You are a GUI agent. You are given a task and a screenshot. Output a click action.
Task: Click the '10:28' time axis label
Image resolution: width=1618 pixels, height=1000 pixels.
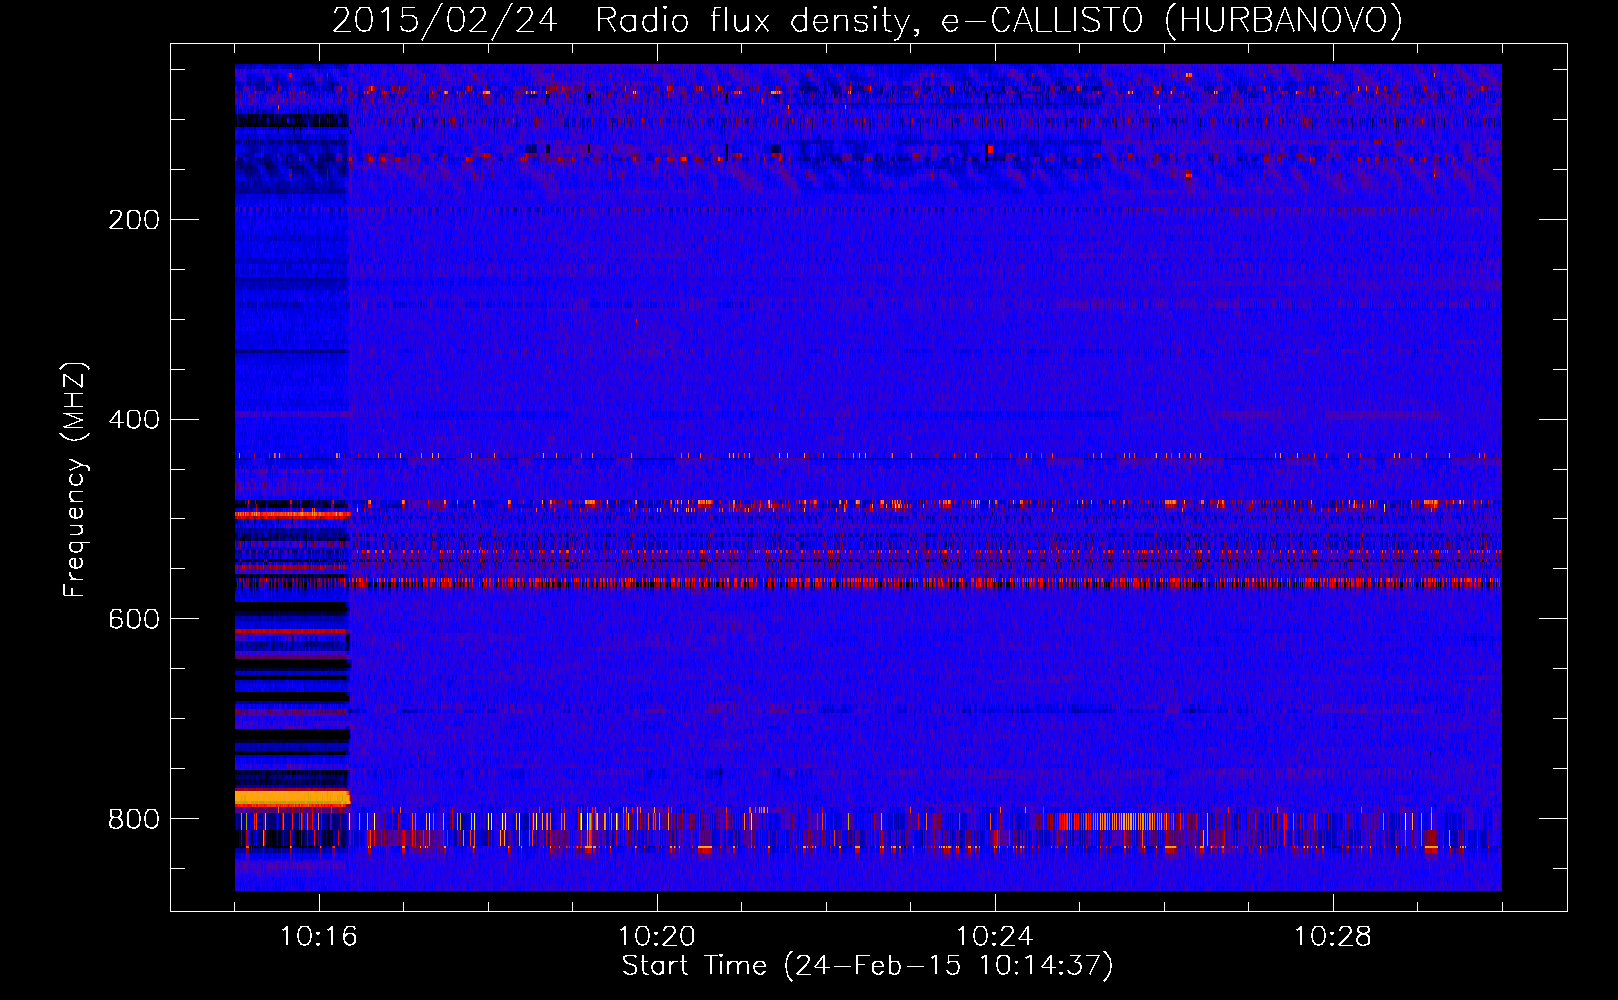[x=1333, y=937]
